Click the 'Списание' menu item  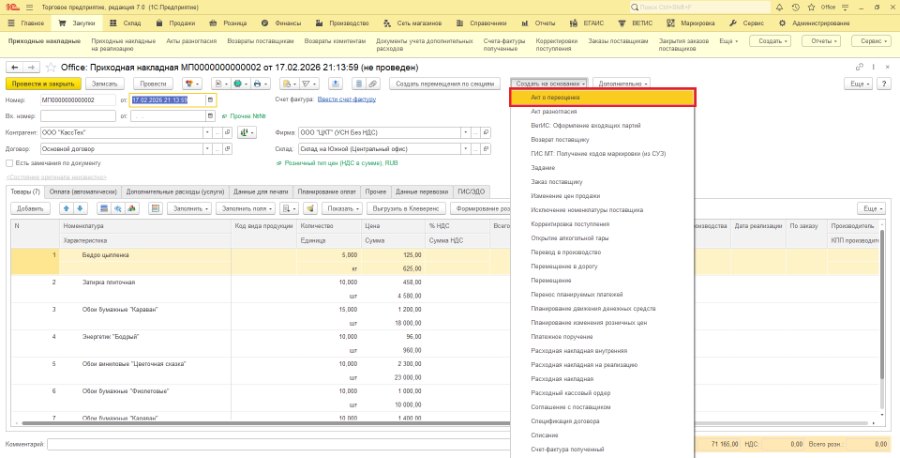pyautogui.click(x=603, y=436)
